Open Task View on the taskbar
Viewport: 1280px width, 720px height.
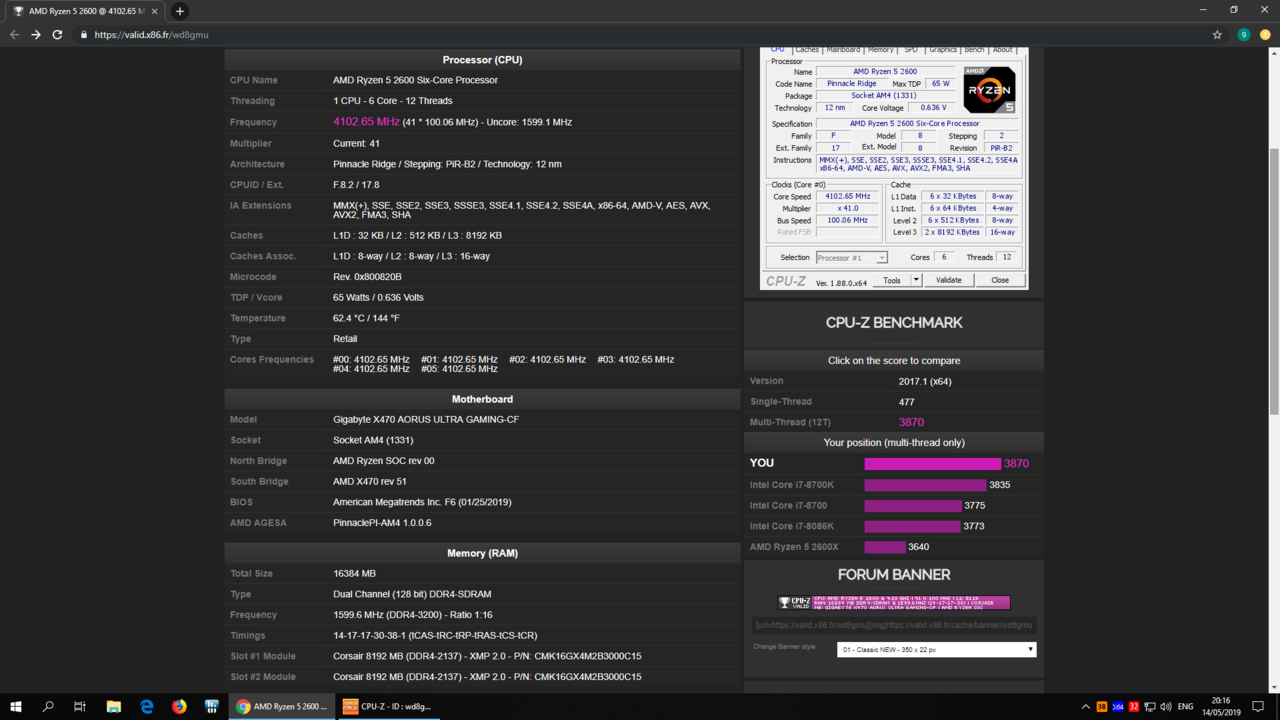tap(80, 706)
